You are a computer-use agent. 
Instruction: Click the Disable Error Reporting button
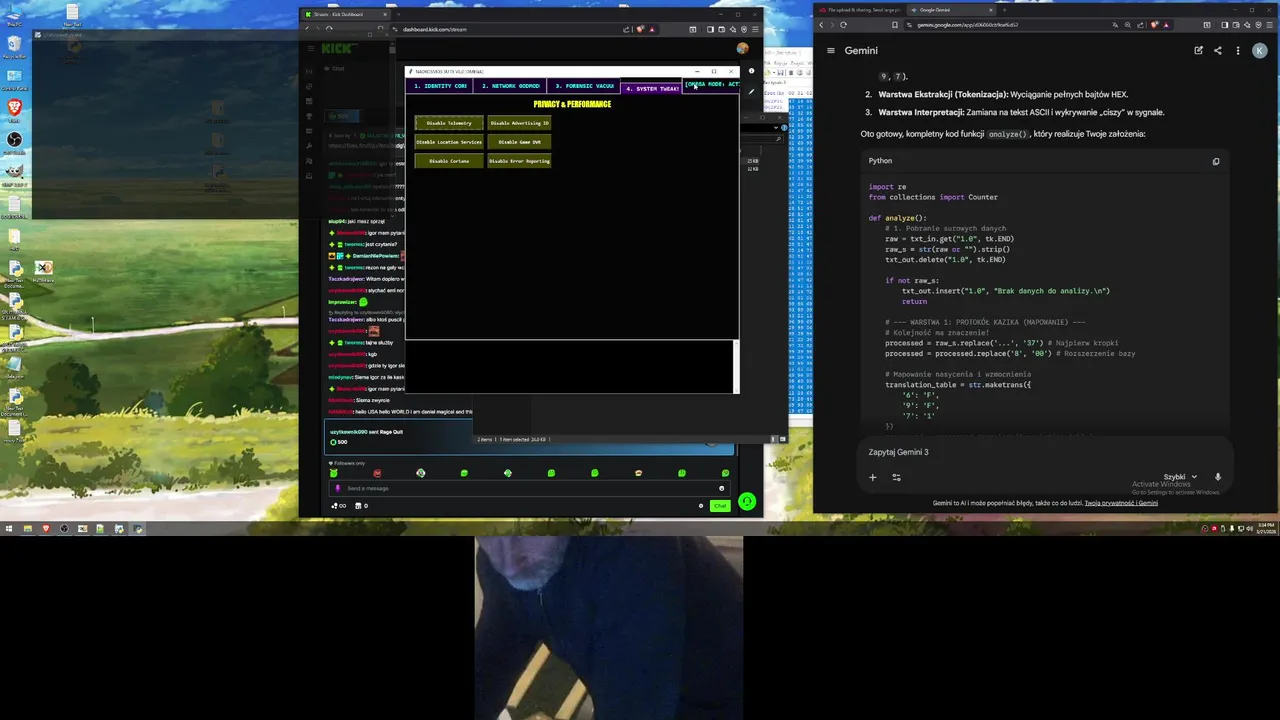pos(519,161)
